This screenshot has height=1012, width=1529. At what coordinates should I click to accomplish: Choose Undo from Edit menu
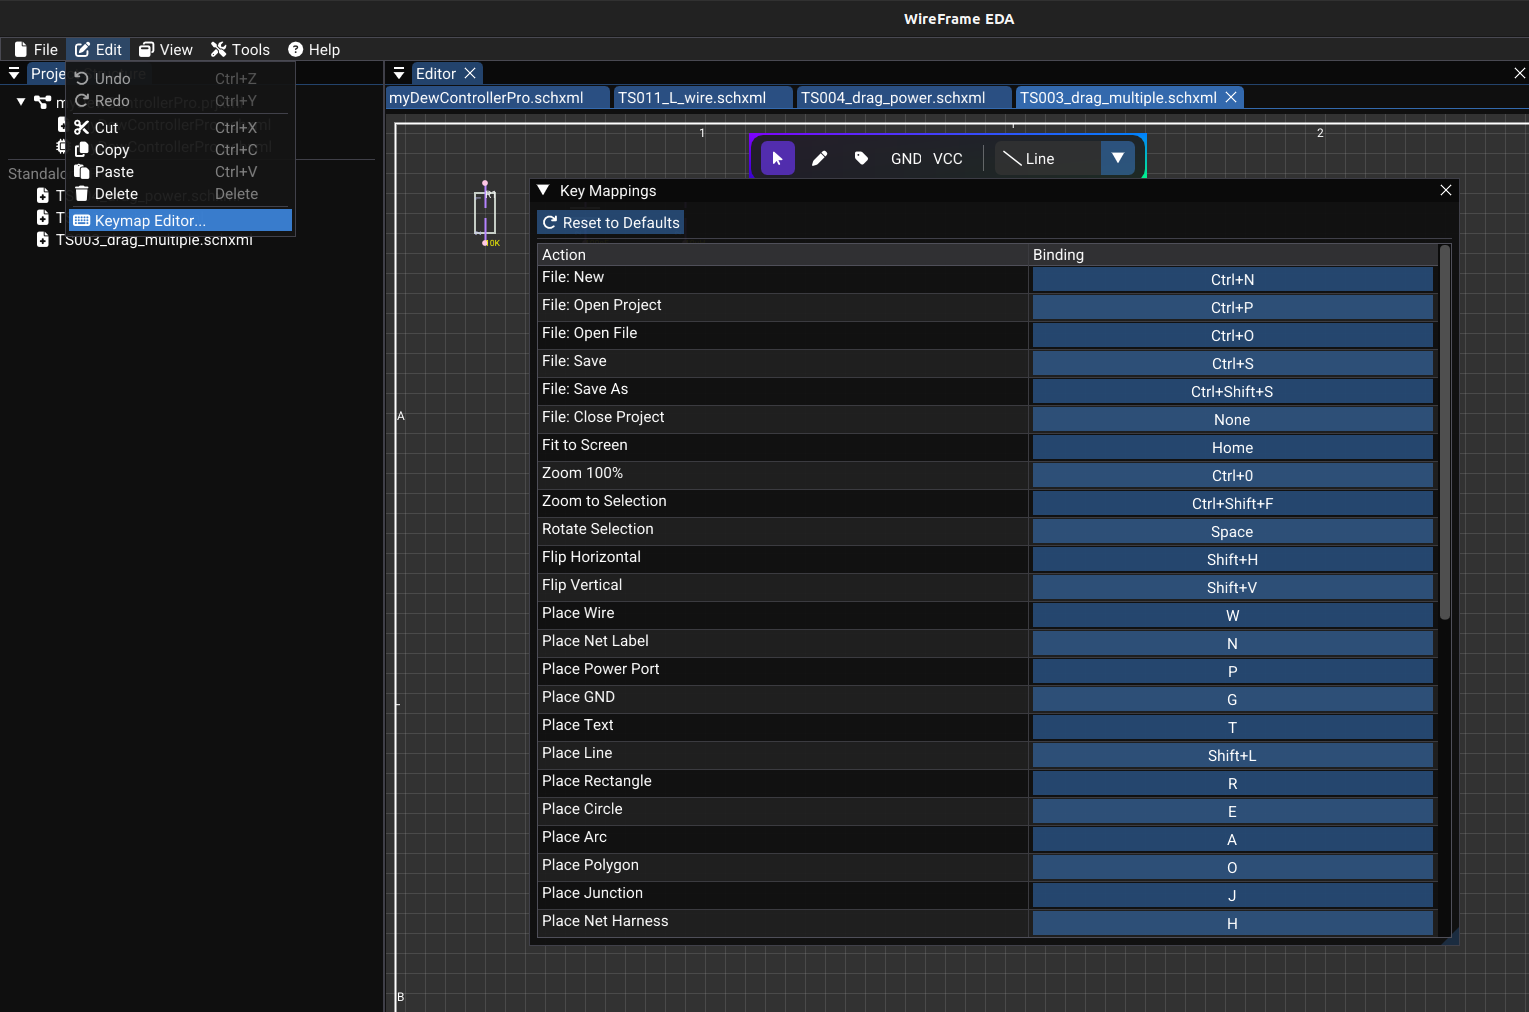point(180,78)
